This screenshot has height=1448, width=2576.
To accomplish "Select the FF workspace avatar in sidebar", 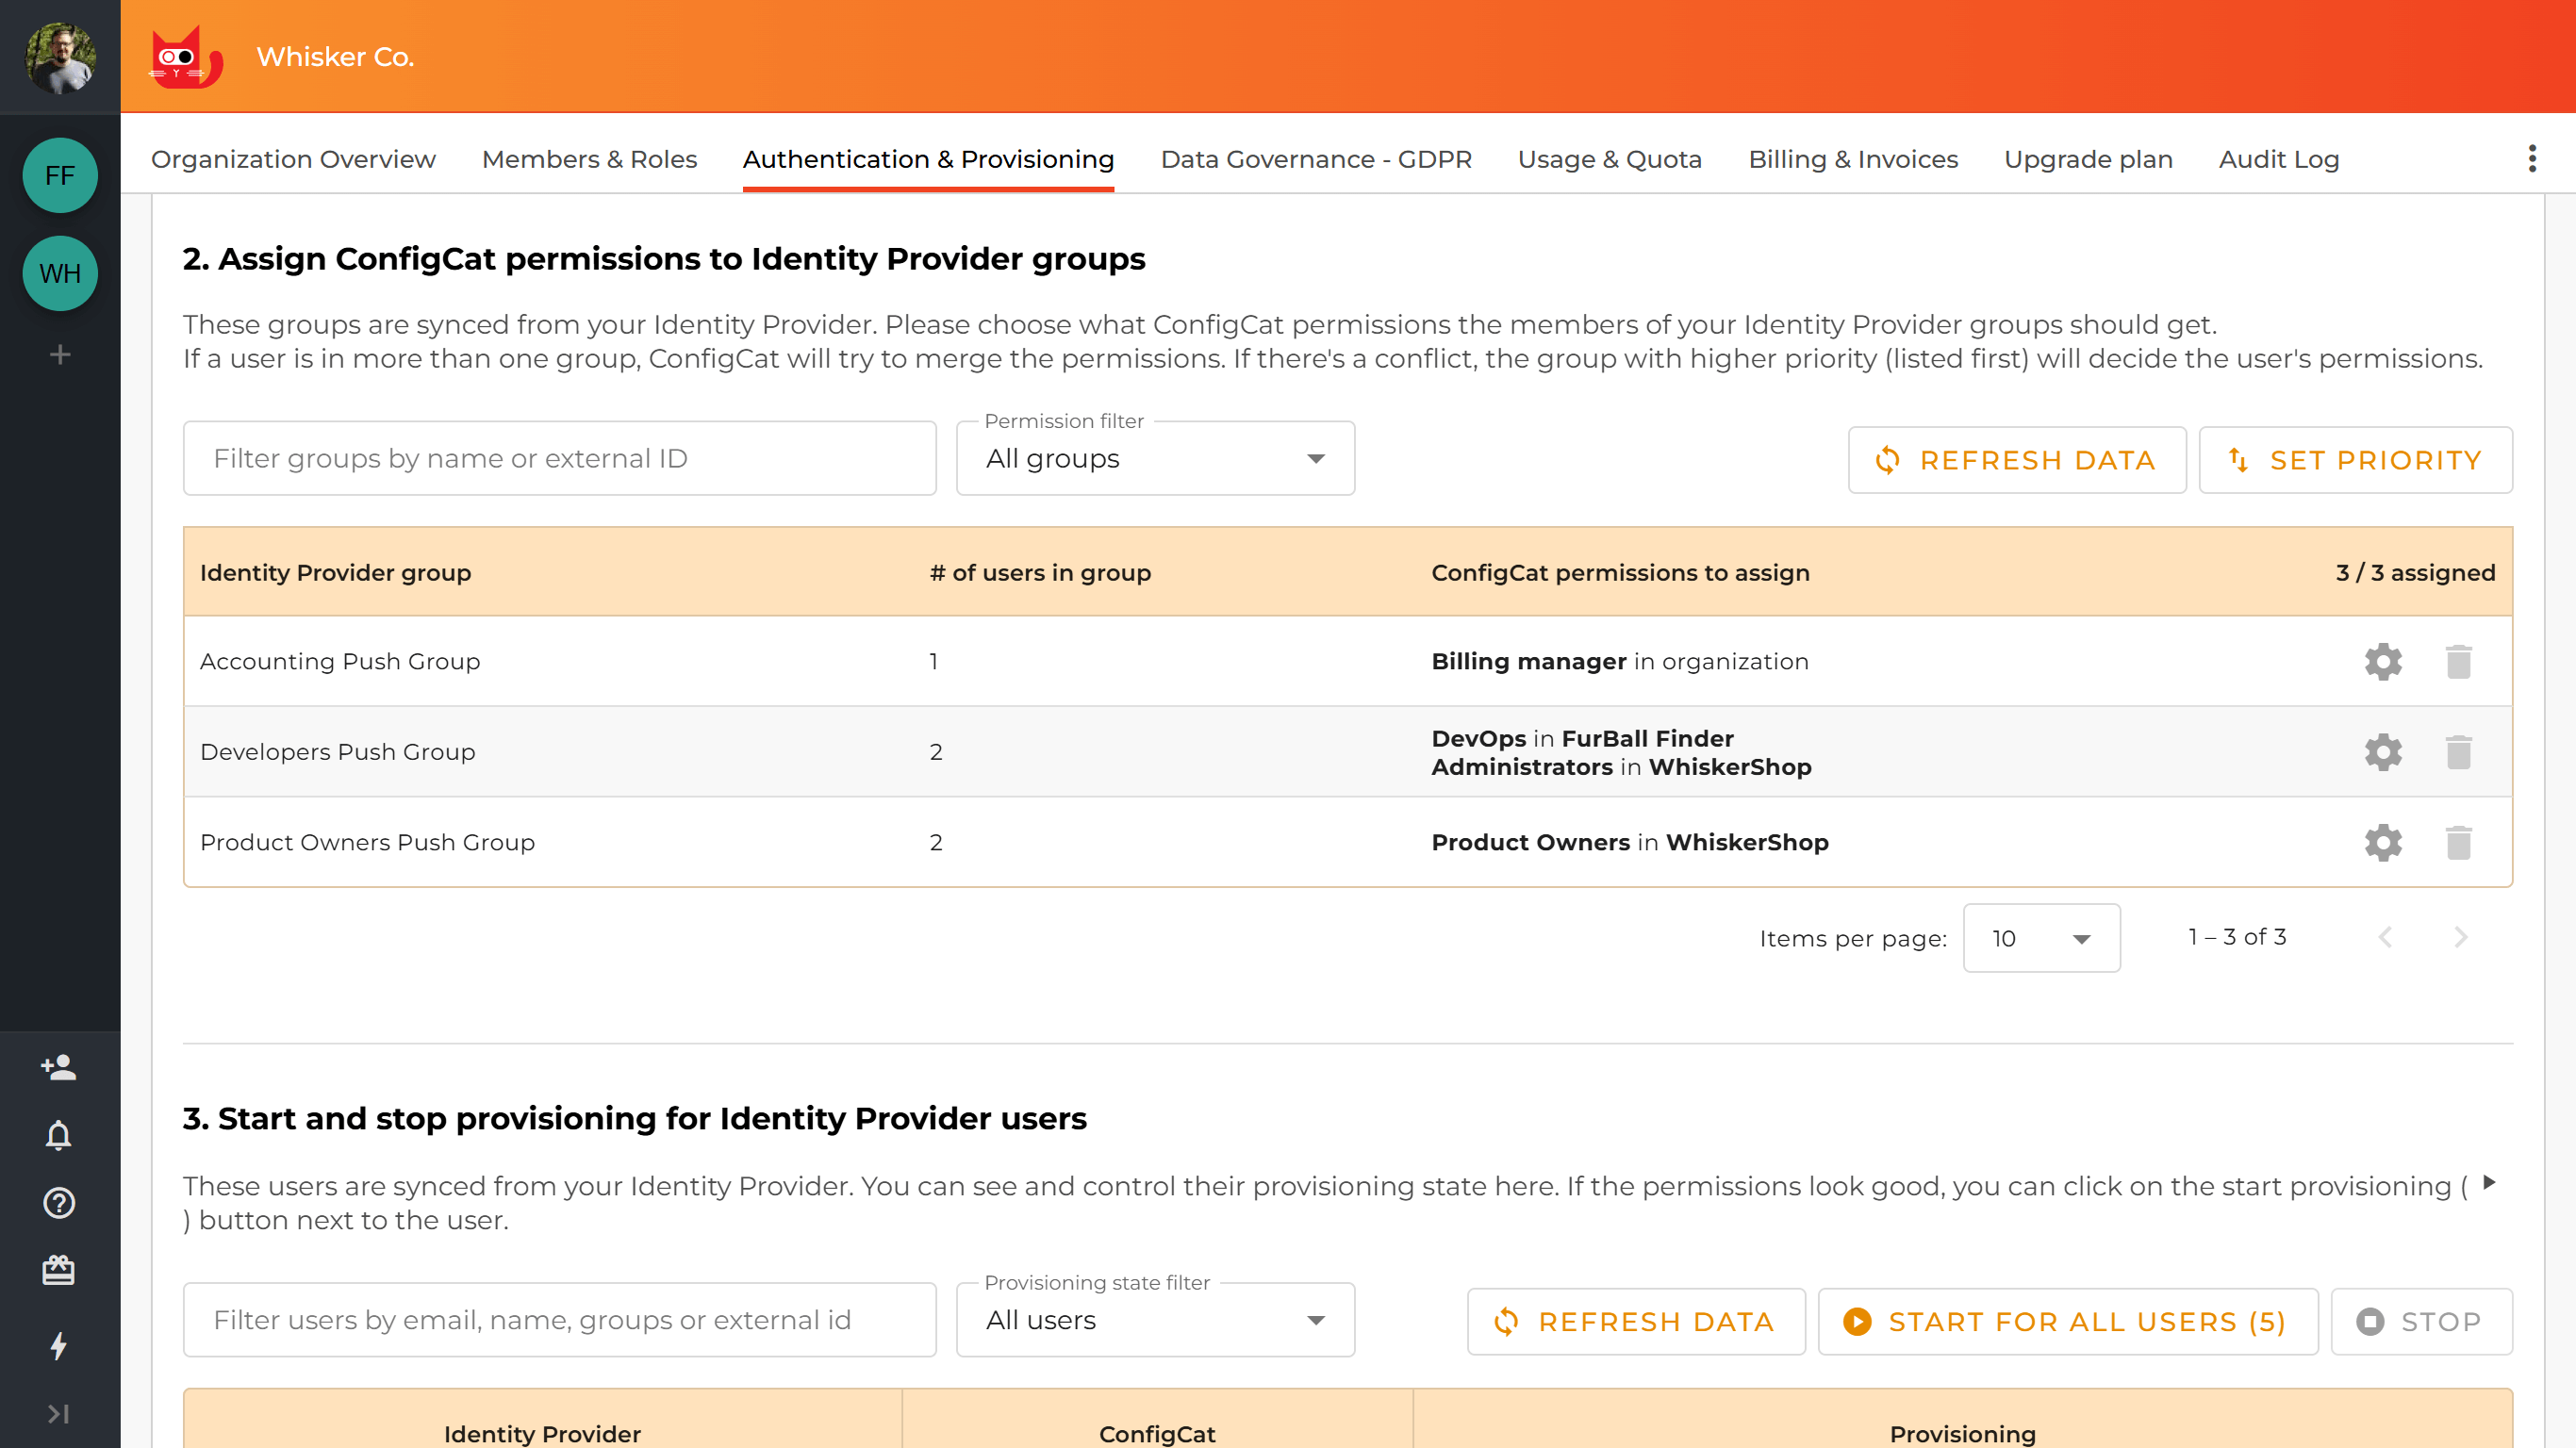I will [59, 175].
